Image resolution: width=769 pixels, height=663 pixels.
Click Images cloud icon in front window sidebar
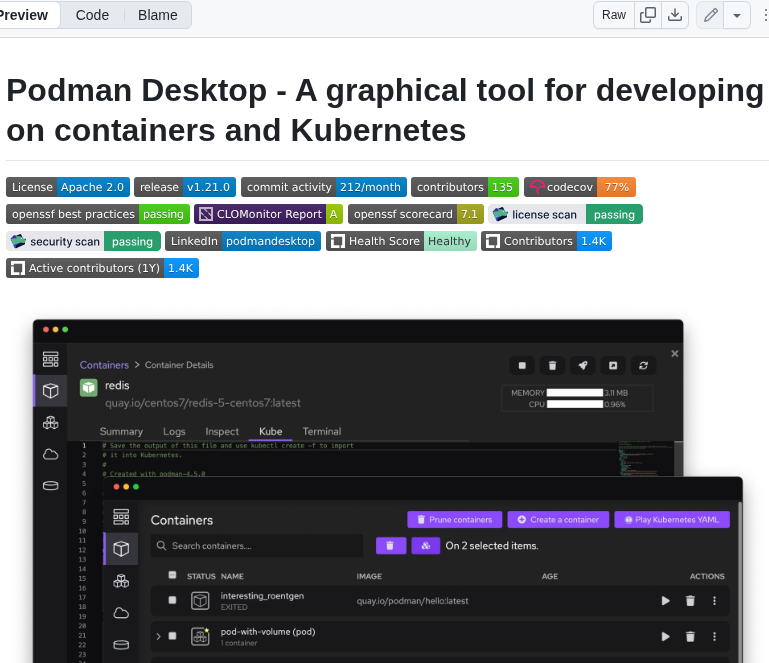coord(121,613)
